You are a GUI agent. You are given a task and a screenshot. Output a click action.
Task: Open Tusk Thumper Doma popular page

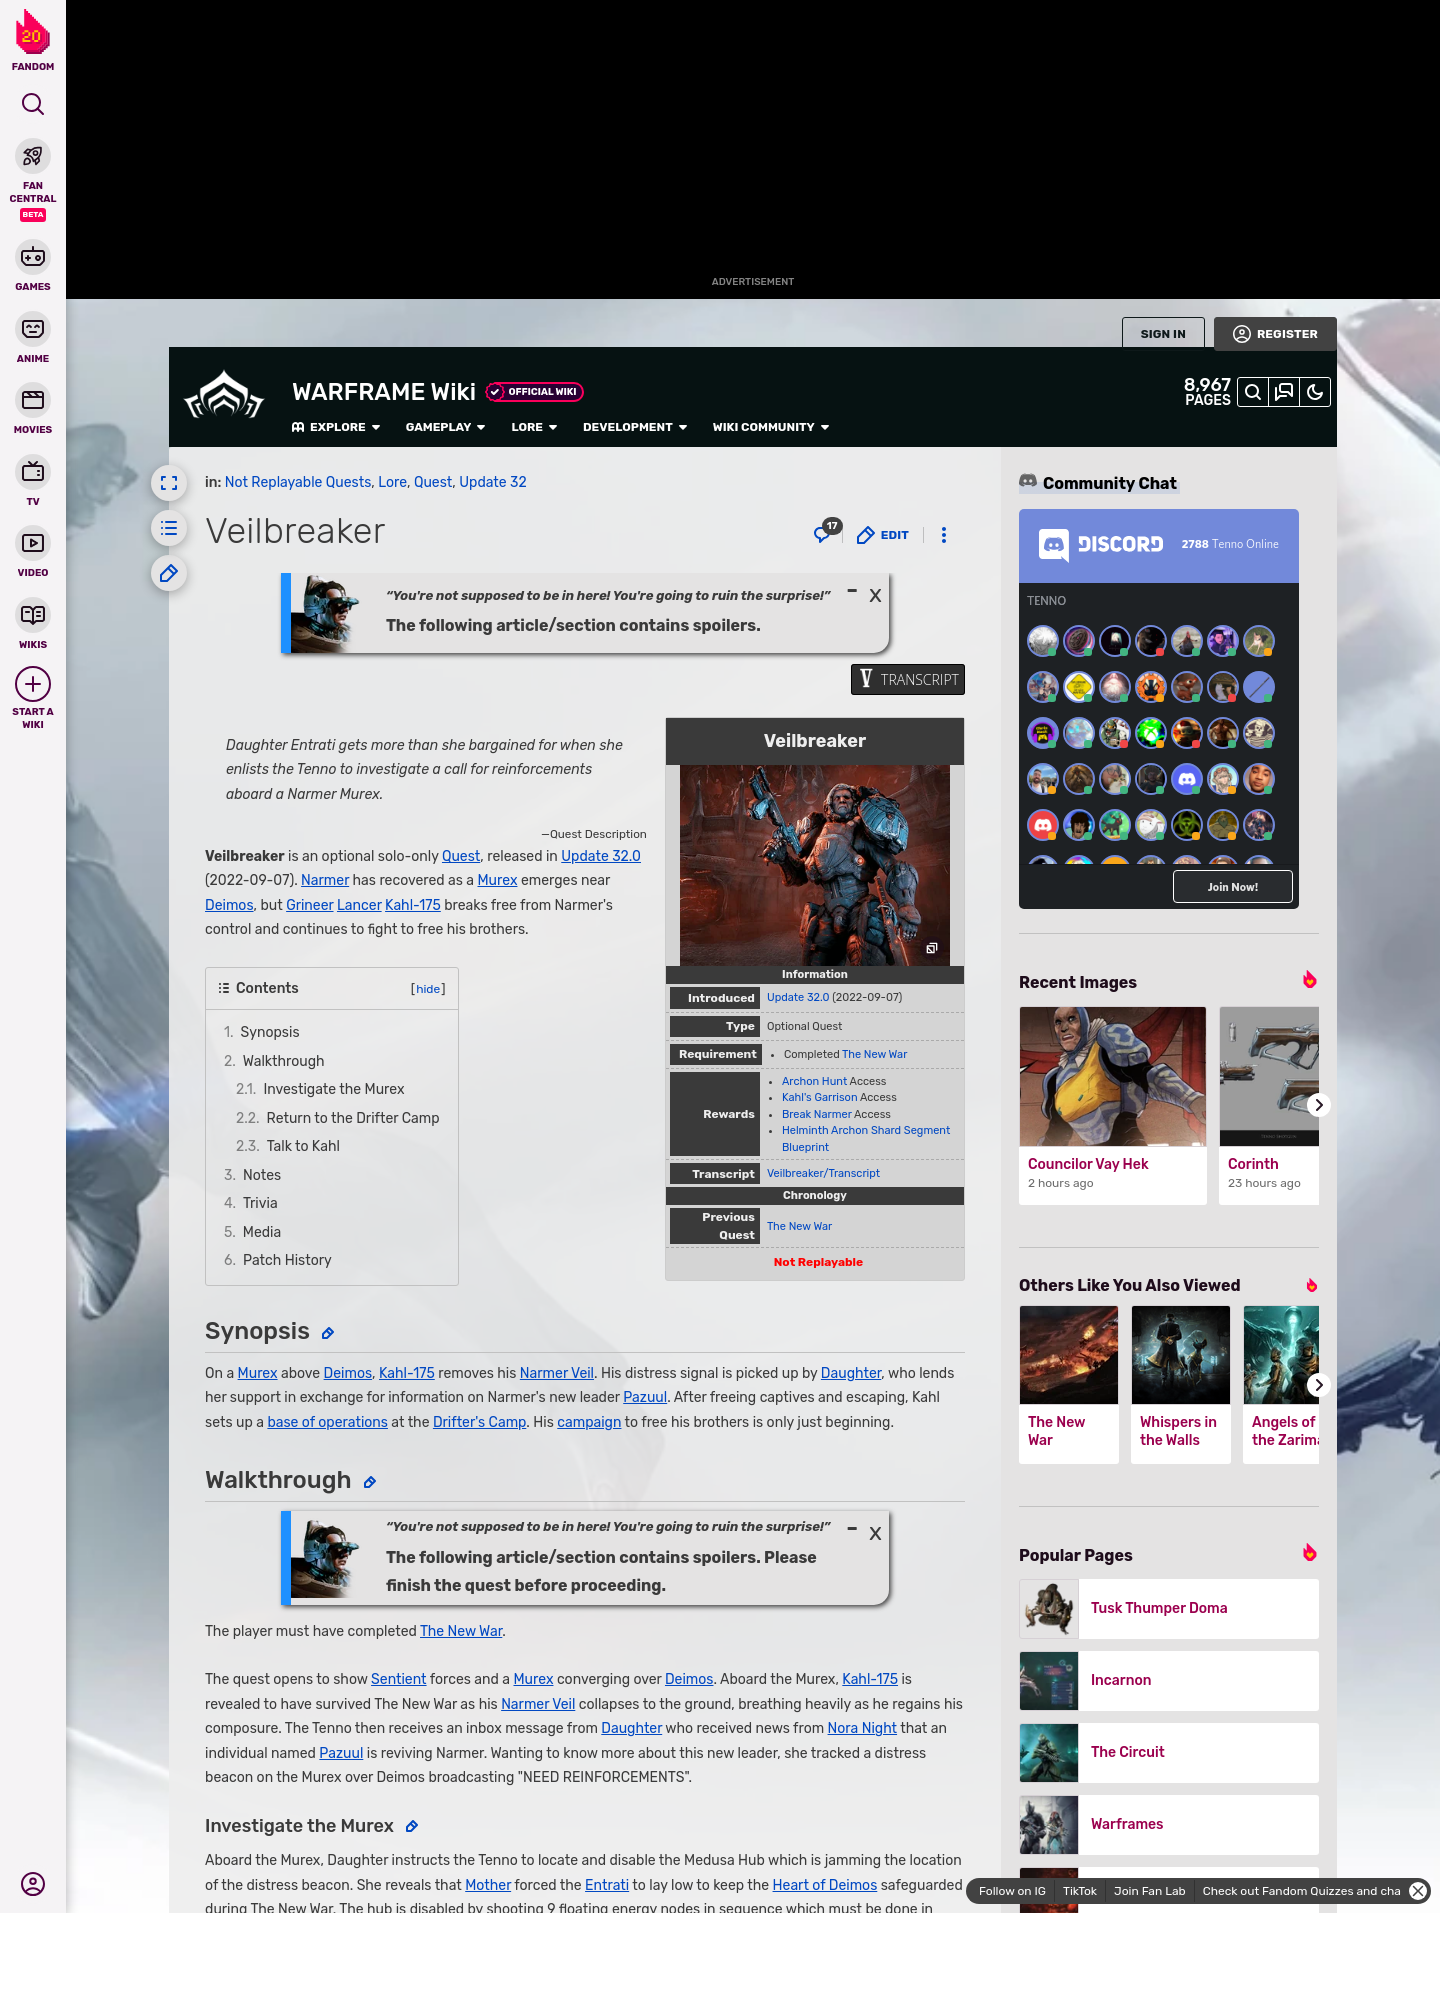(1169, 1608)
